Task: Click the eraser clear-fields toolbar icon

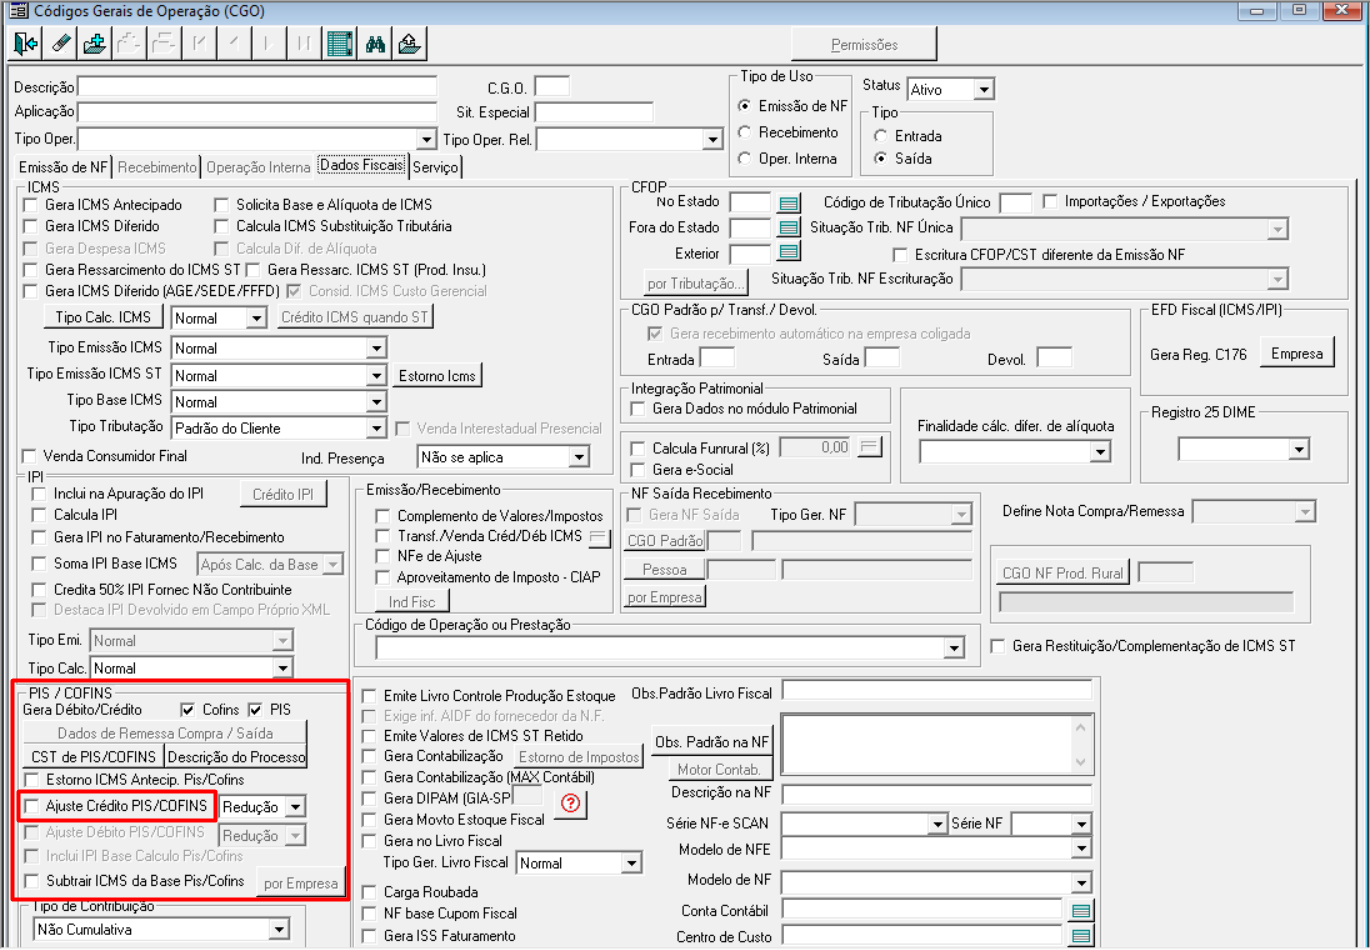Action: [x=60, y=44]
